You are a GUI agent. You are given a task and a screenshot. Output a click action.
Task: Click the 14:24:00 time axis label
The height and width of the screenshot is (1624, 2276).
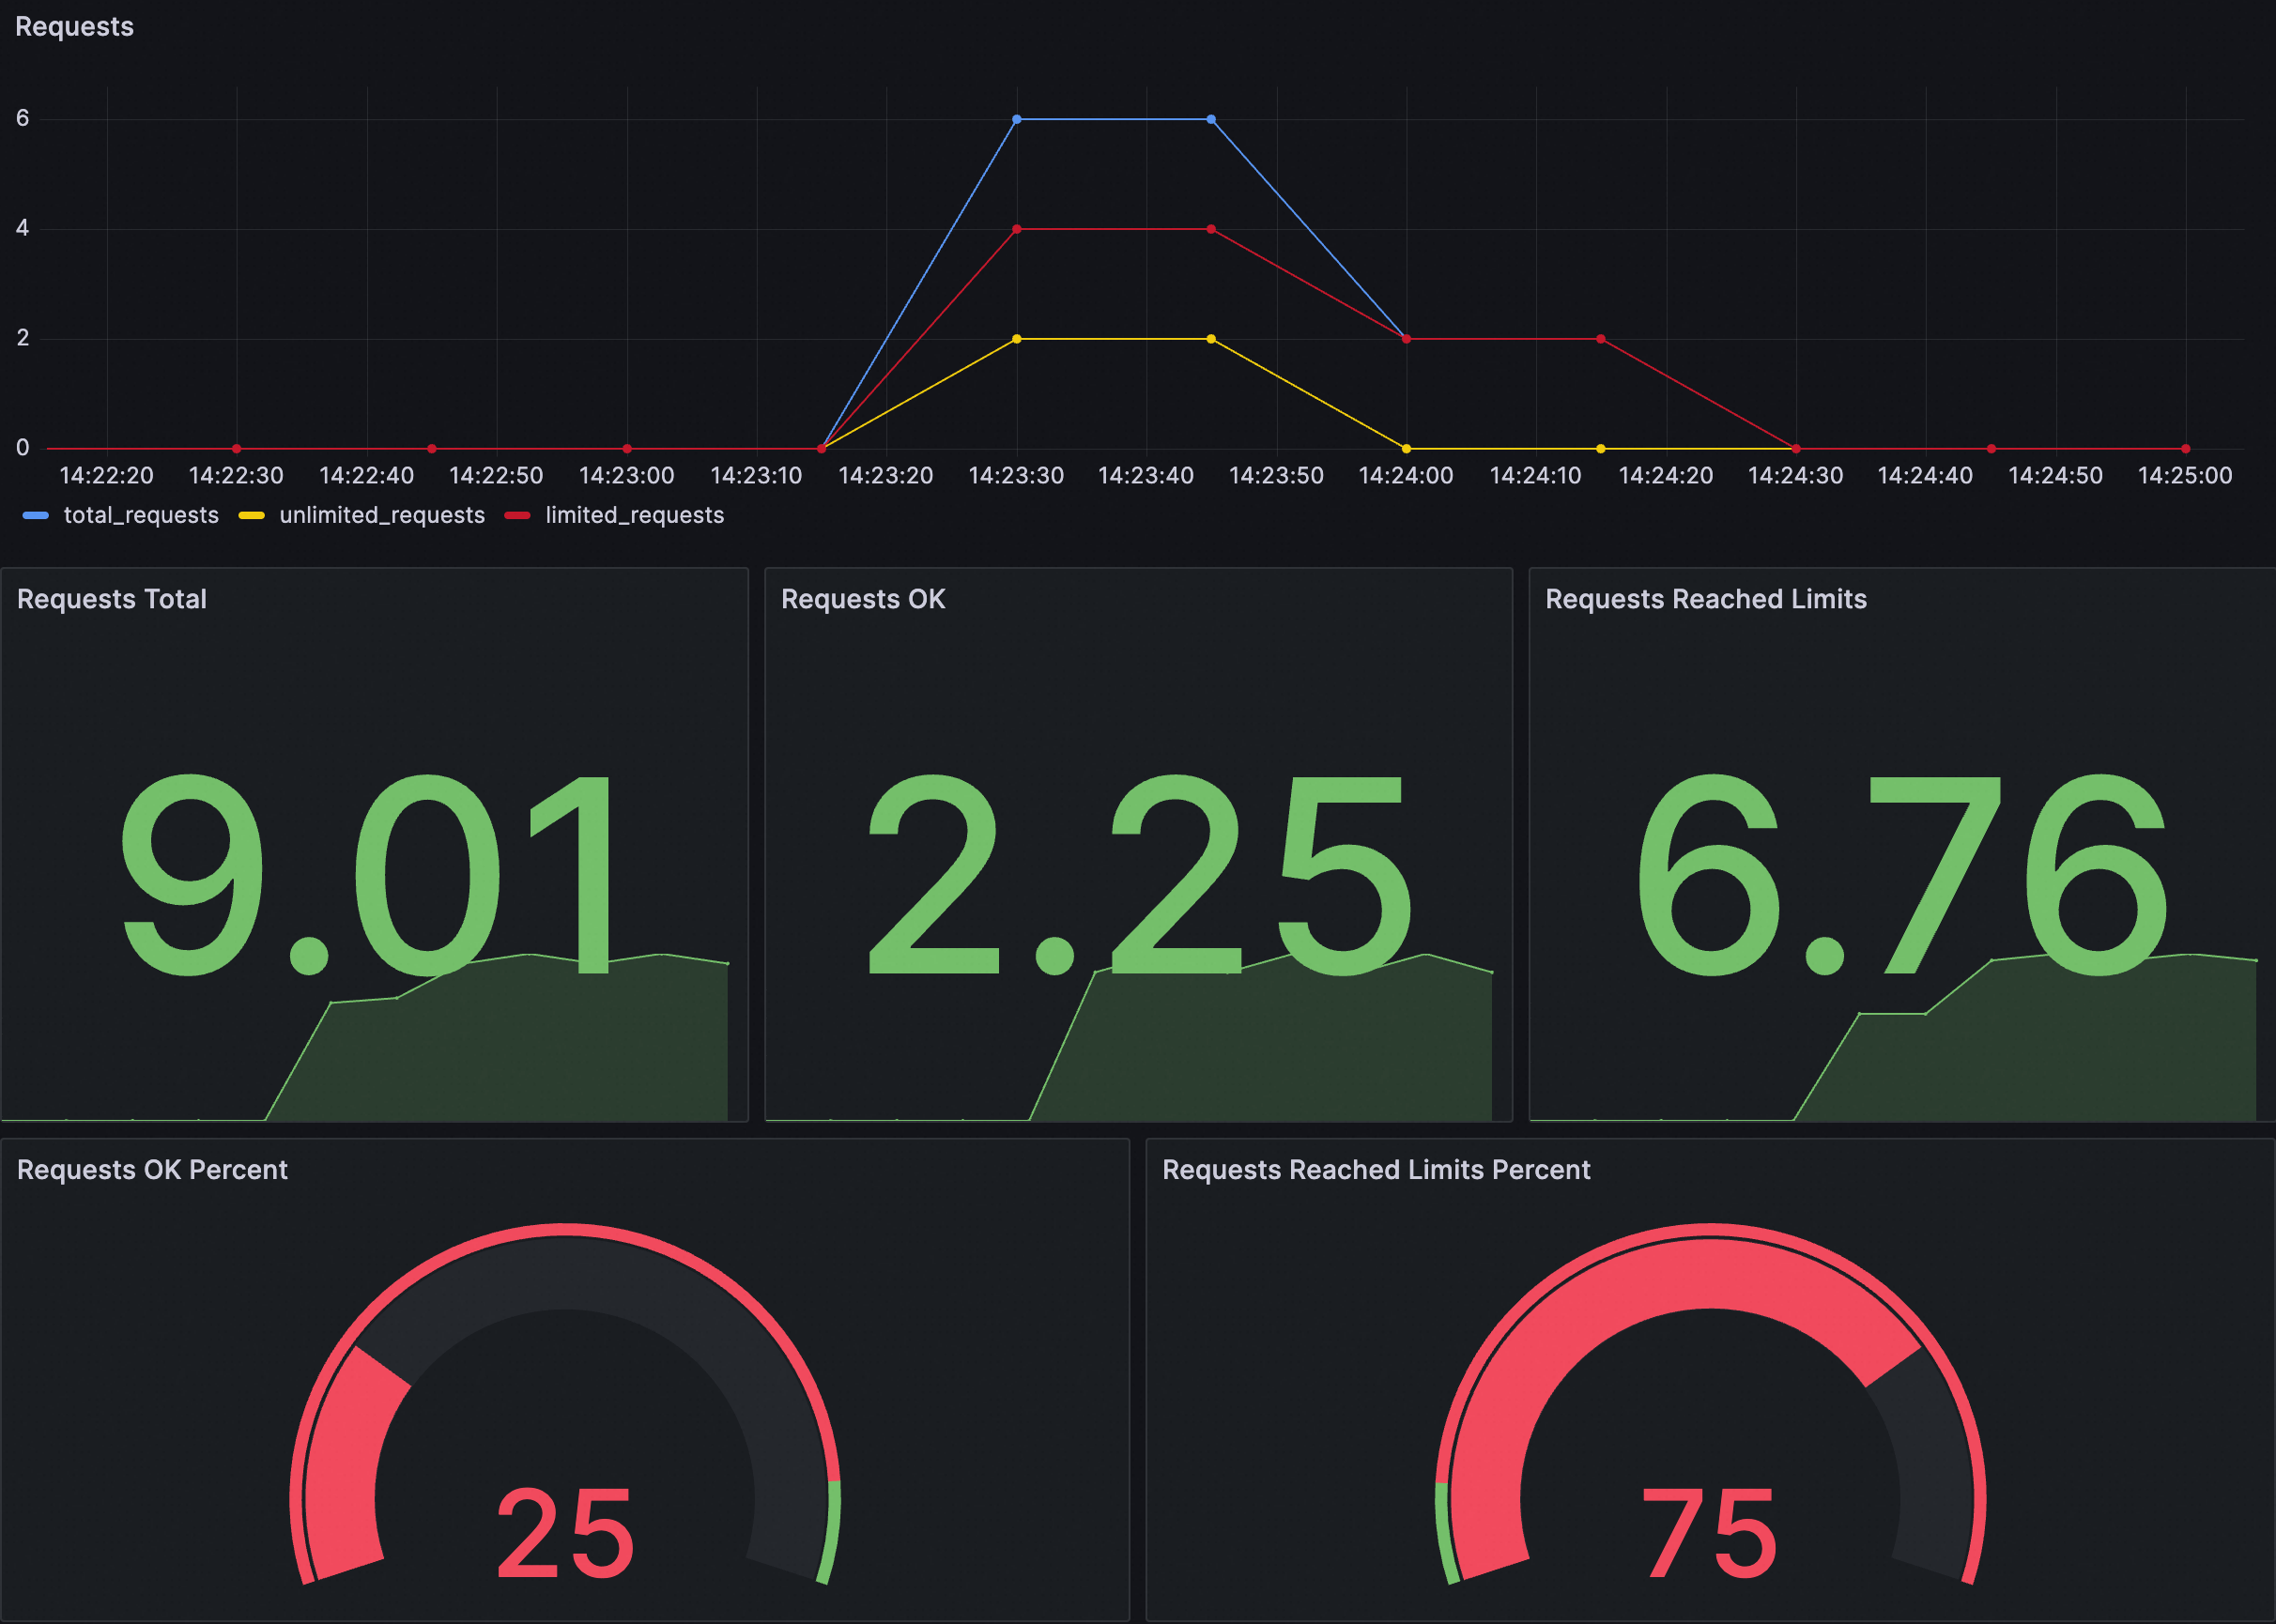[1405, 476]
